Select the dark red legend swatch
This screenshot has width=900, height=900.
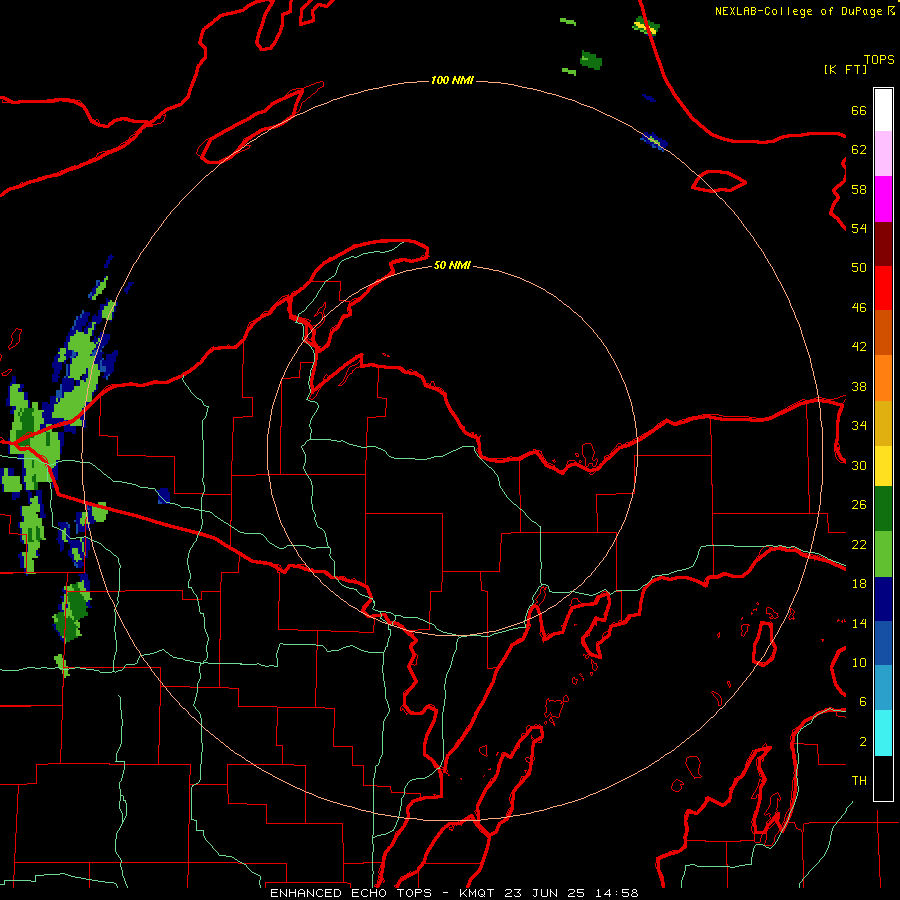pos(883,244)
